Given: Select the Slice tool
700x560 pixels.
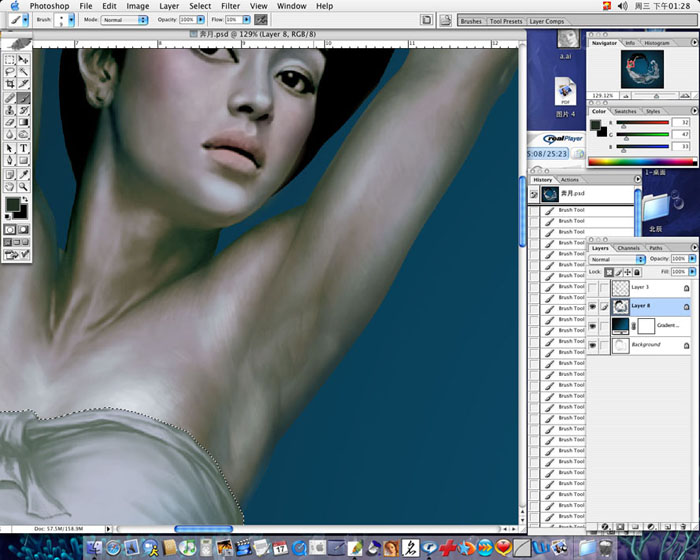Looking at the screenshot, I should (x=23, y=84).
